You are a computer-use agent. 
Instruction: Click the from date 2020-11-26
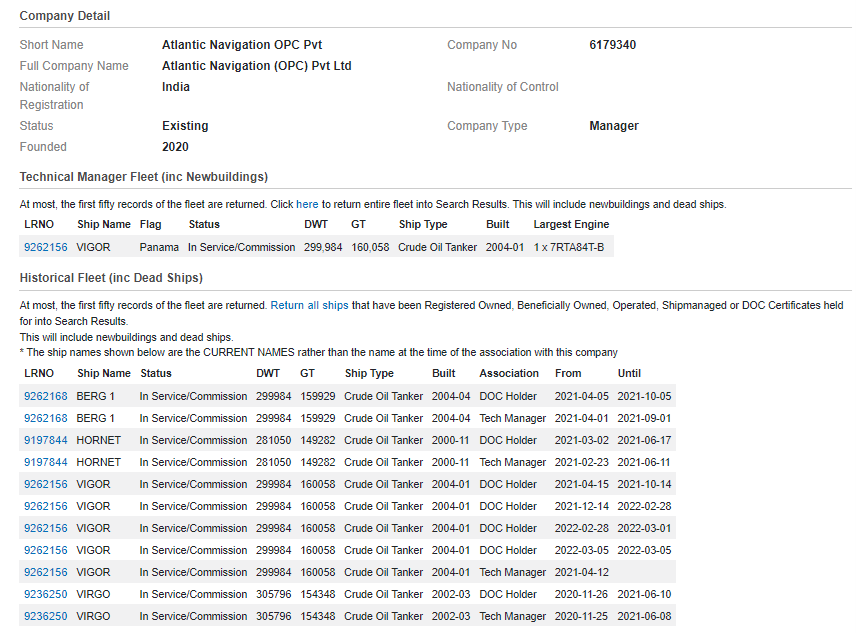(x=581, y=594)
